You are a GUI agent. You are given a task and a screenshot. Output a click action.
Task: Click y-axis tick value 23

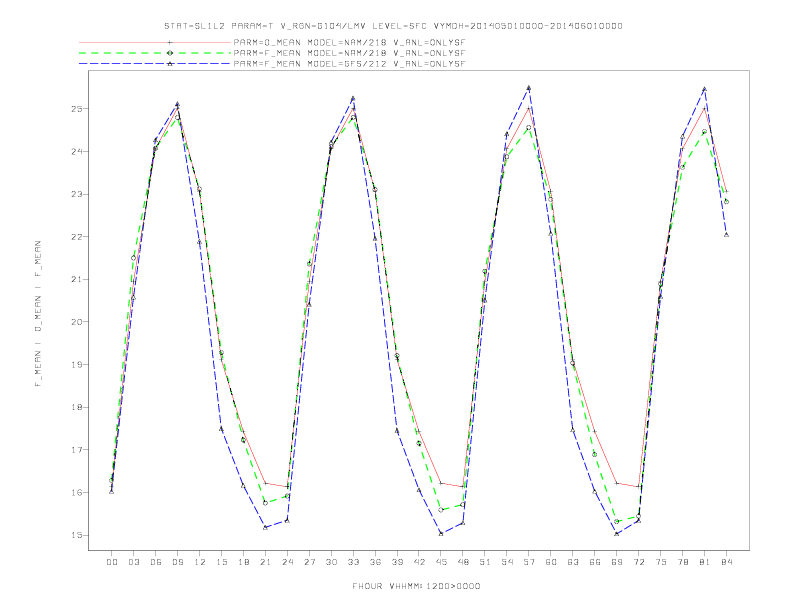pos(77,194)
